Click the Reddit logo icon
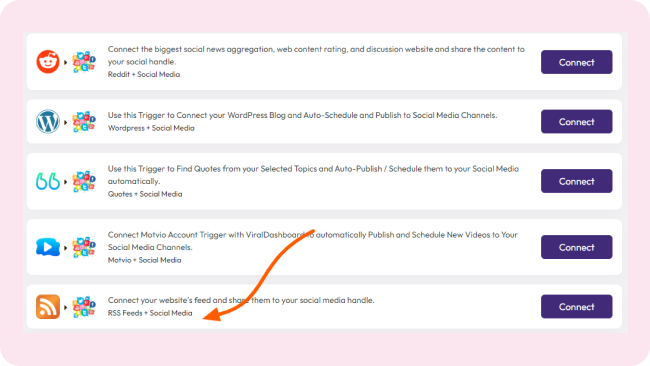Viewport: 650px width, 366px height. tap(48, 62)
